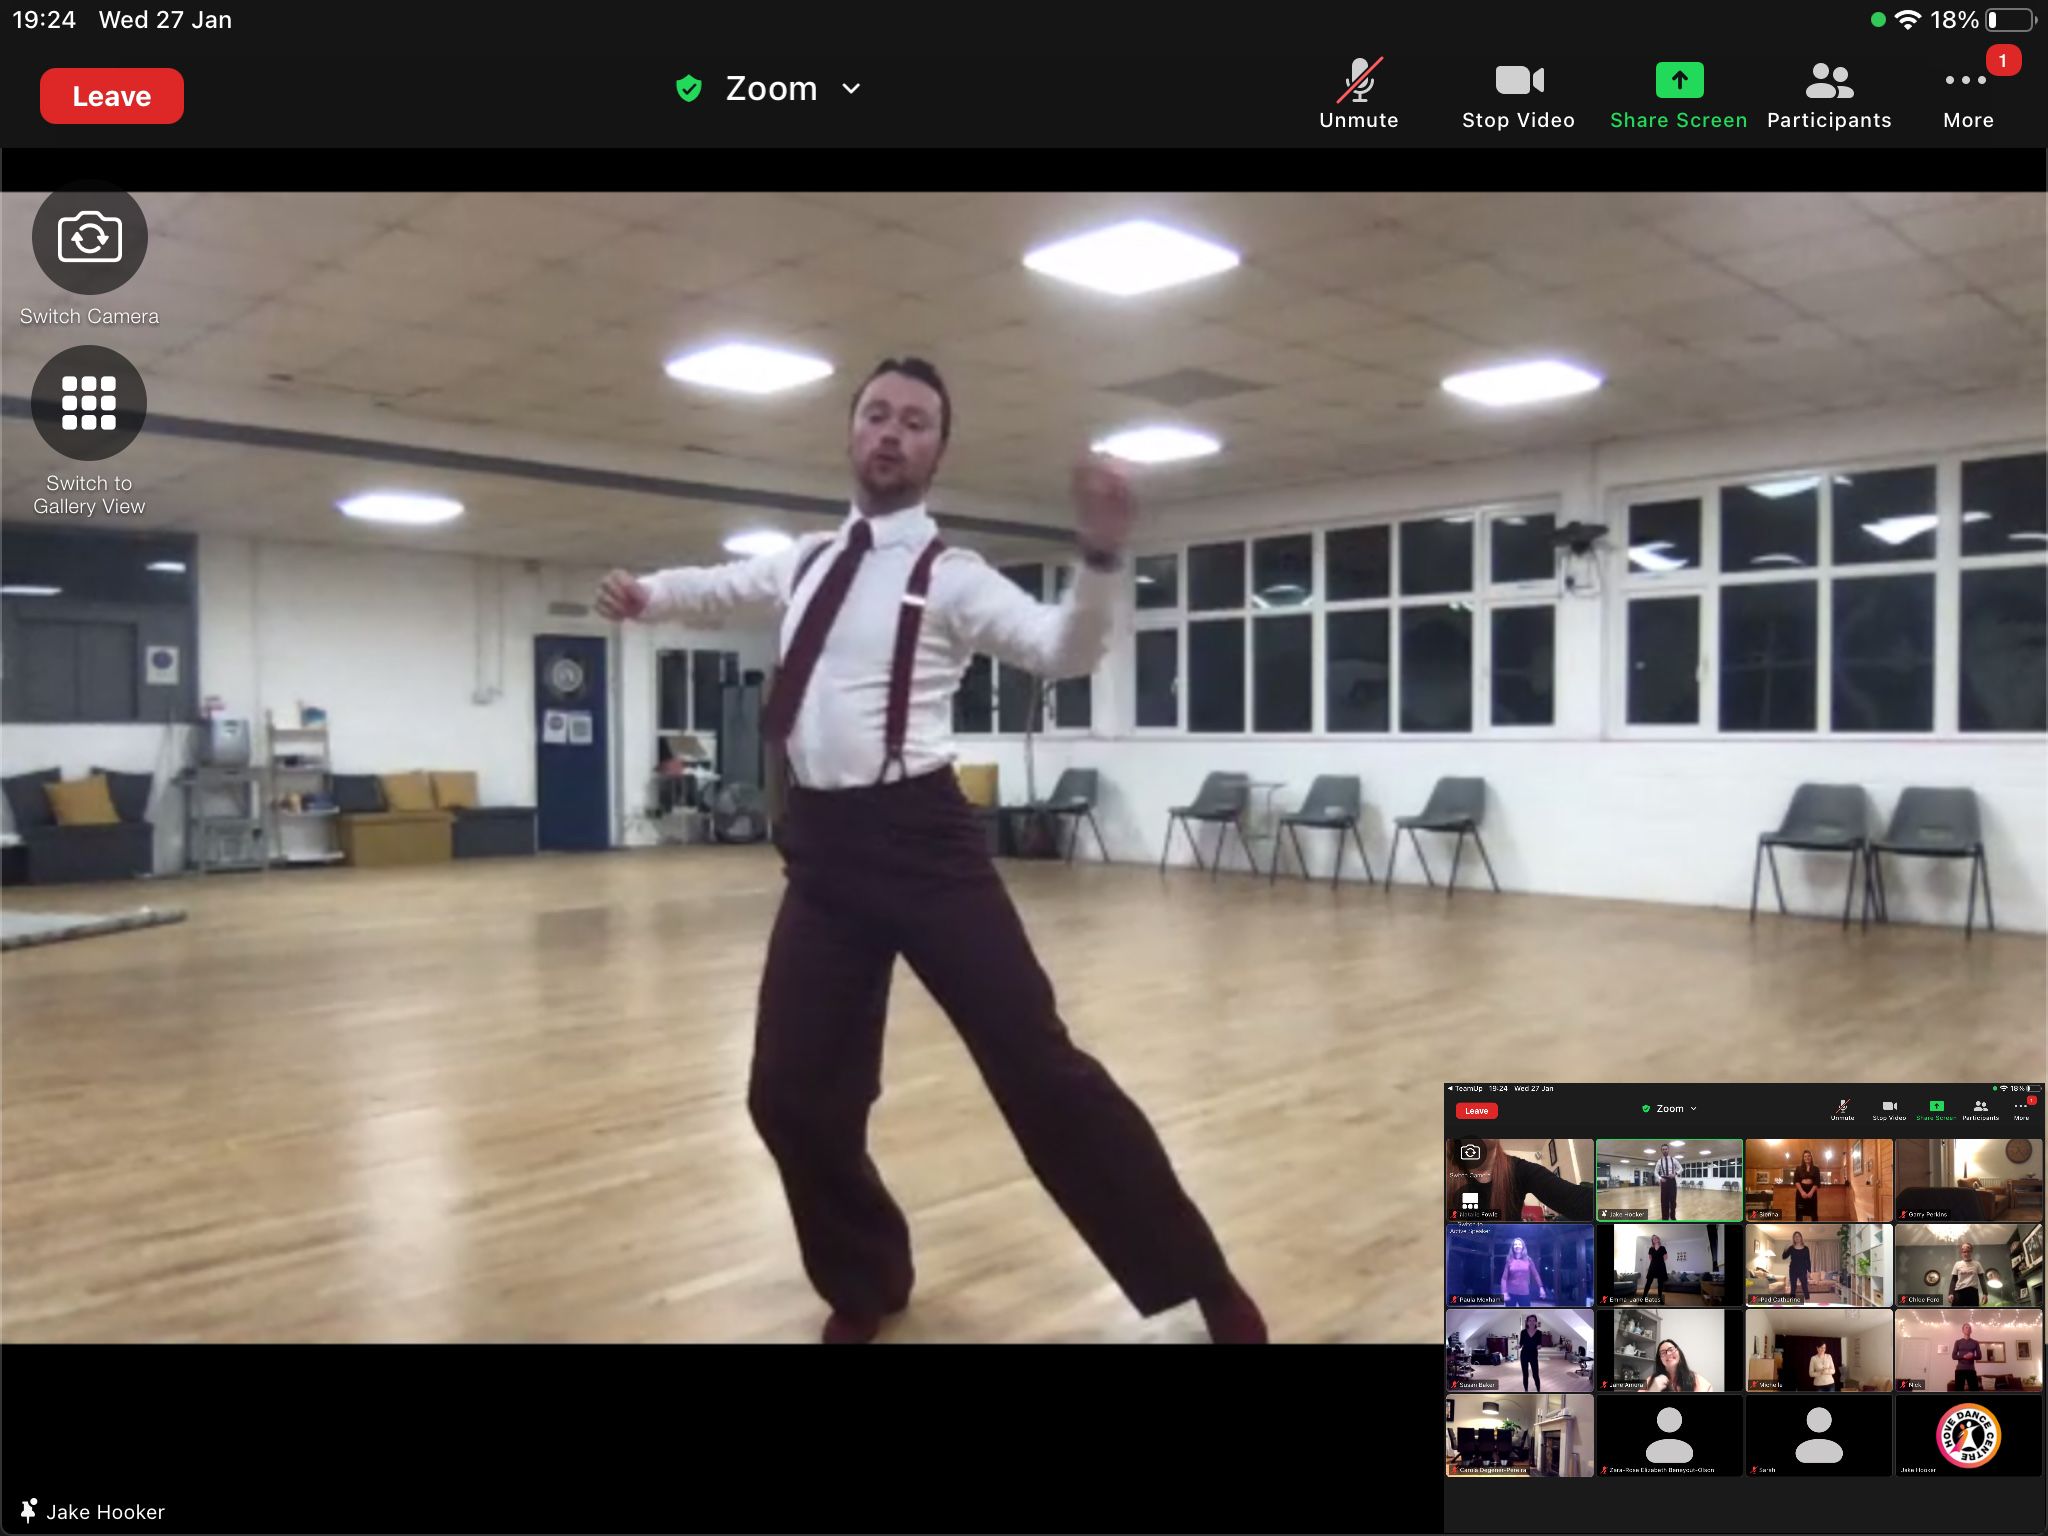The height and width of the screenshot is (1536, 2048).
Task: Tap the red Leave button
Action: (x=111, y=95)
